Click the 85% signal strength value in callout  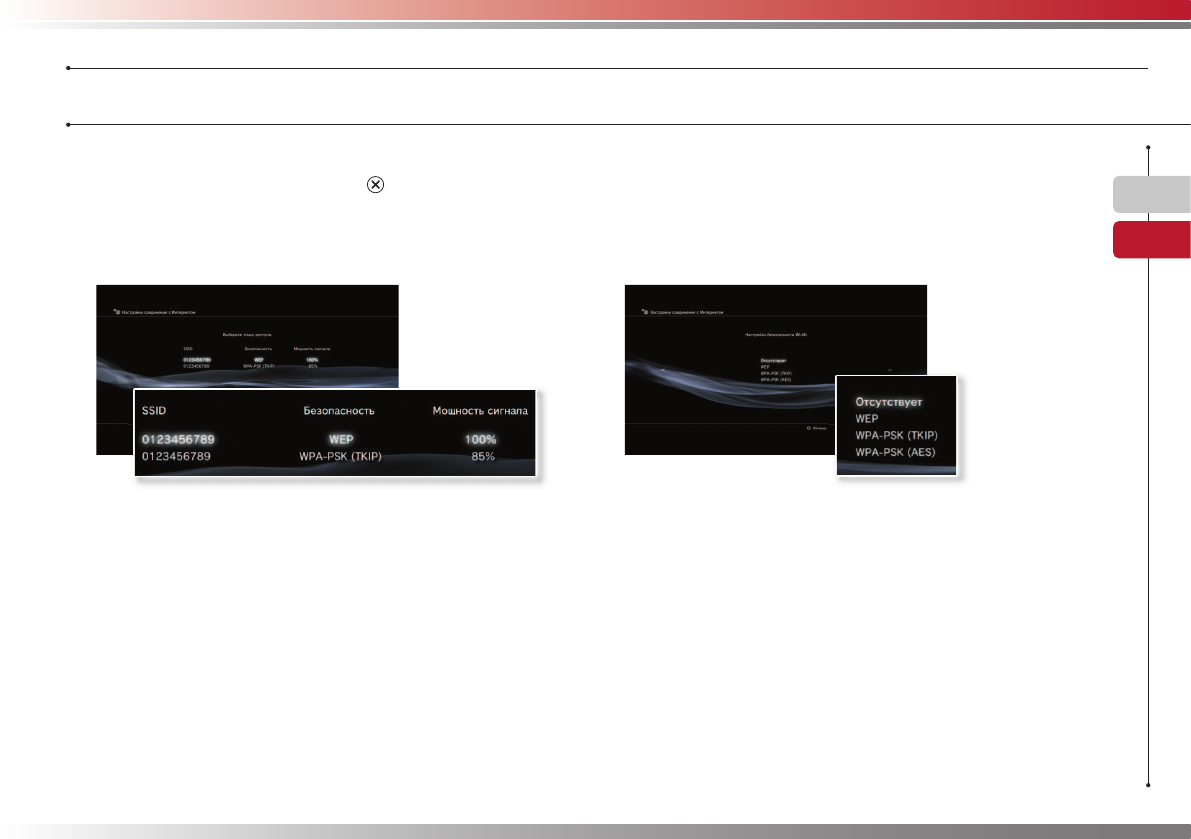483,457
